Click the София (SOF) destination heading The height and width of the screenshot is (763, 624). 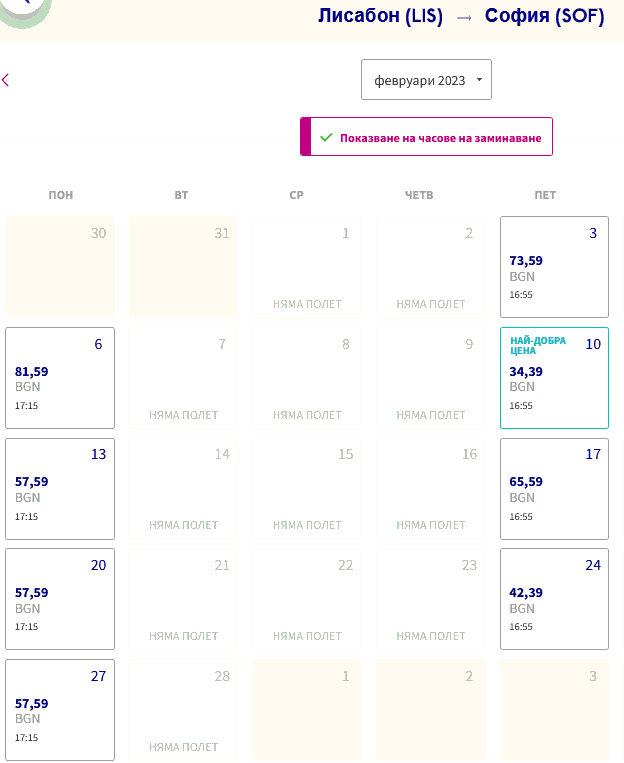click(x=544, y=16)
